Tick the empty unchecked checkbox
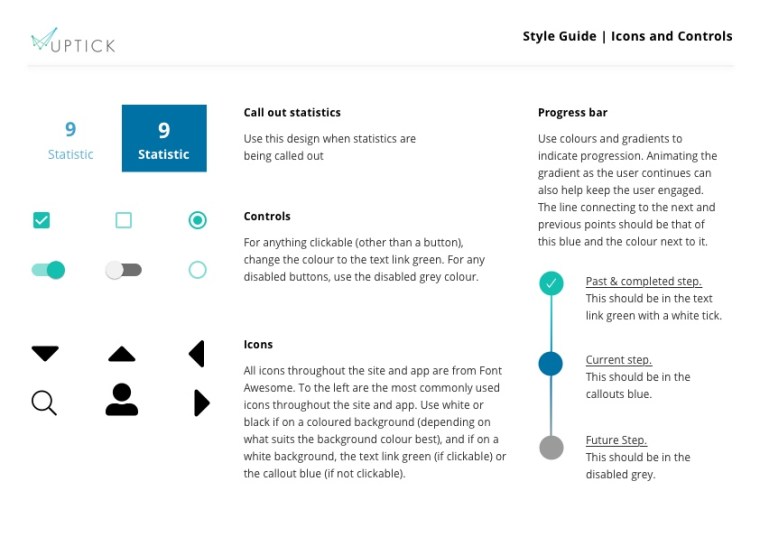Viewport: 760px width, 537px height. tap(123, 220)
